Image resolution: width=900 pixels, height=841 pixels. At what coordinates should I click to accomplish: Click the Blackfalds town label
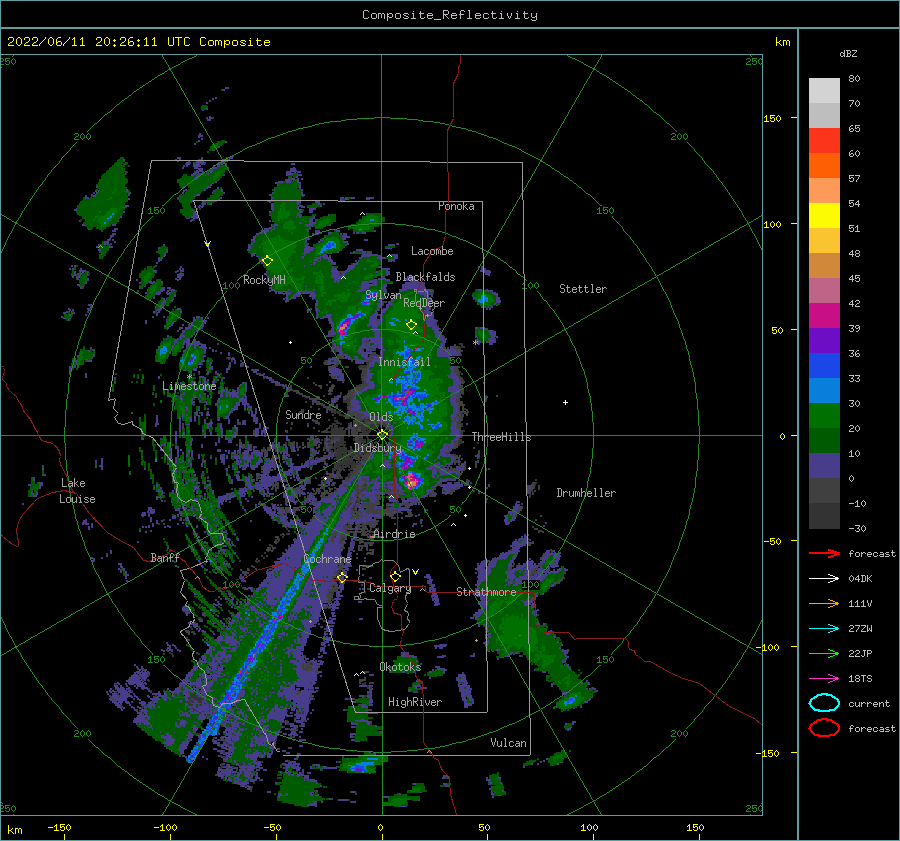(425, 277)
